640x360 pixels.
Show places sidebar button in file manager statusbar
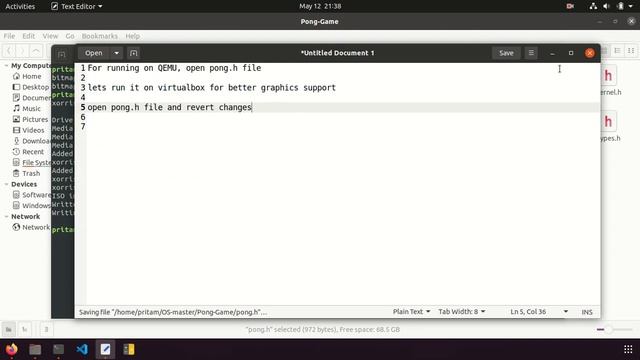coord(9,329)
